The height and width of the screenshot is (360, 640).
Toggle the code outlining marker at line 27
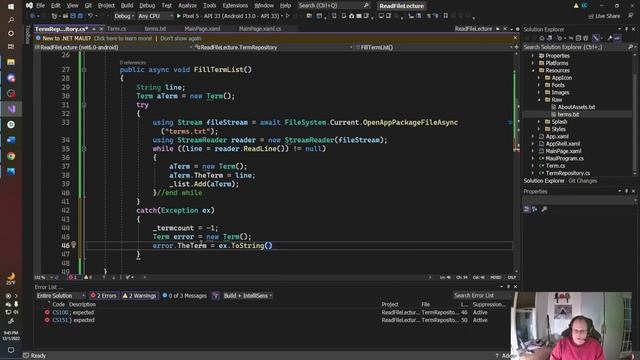pos(84,70)
